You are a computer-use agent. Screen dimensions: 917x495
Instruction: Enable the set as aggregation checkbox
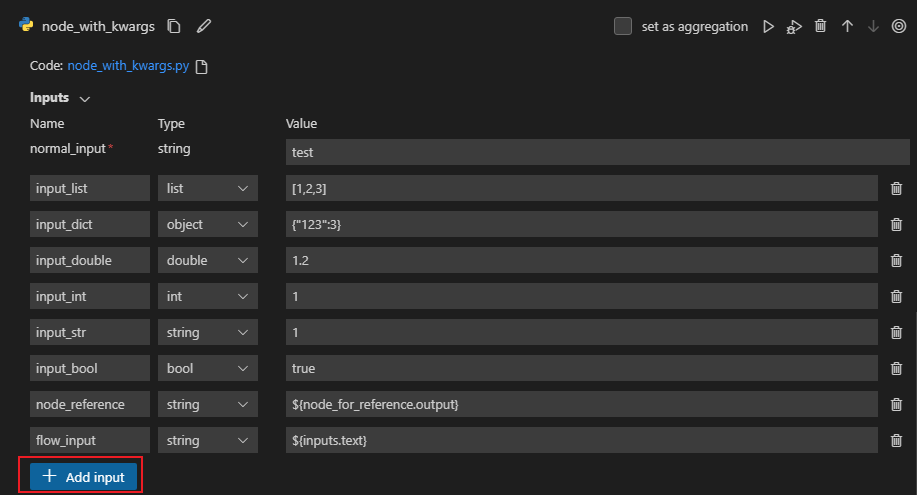(623, 27)
